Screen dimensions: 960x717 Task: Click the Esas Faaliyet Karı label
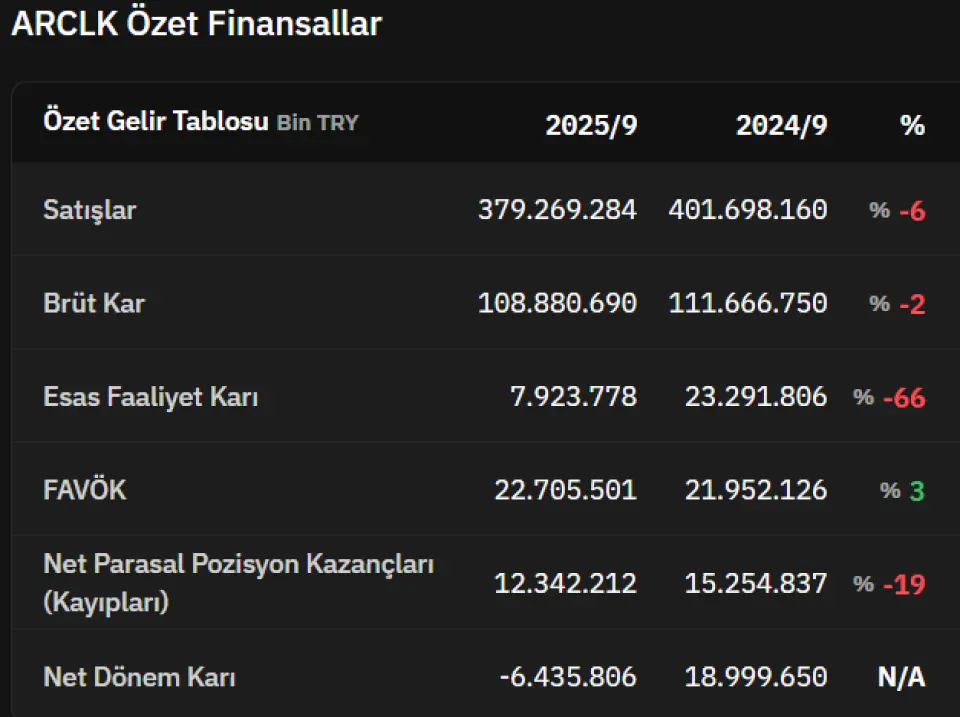(x=151, y=397)
